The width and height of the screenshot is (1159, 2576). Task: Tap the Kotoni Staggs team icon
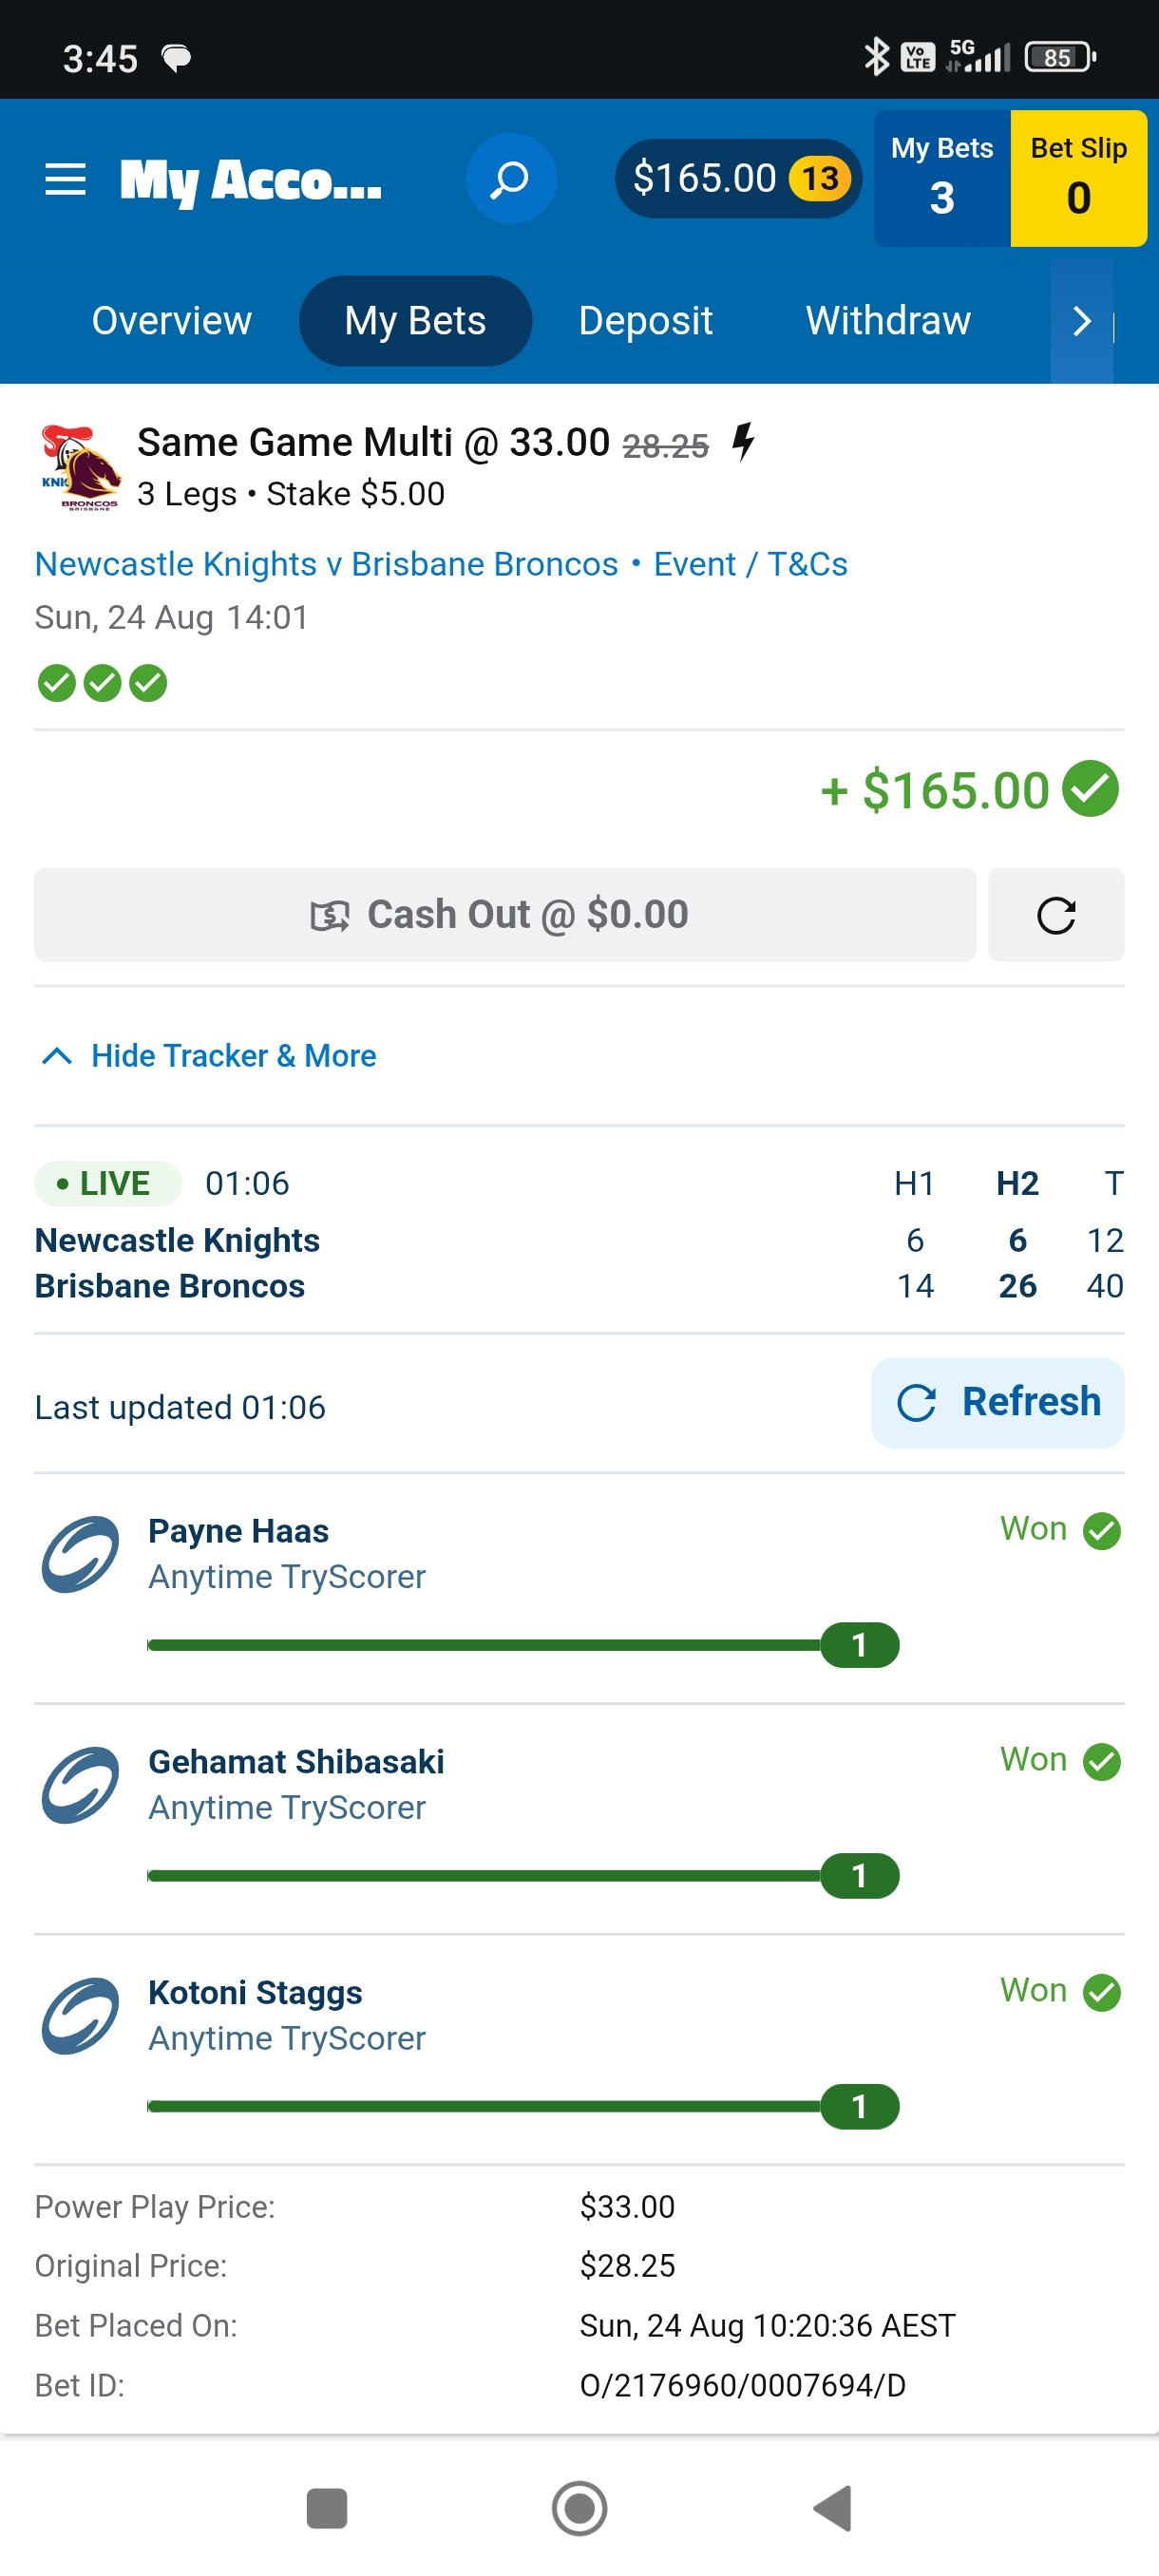(x=80, y=2015)
